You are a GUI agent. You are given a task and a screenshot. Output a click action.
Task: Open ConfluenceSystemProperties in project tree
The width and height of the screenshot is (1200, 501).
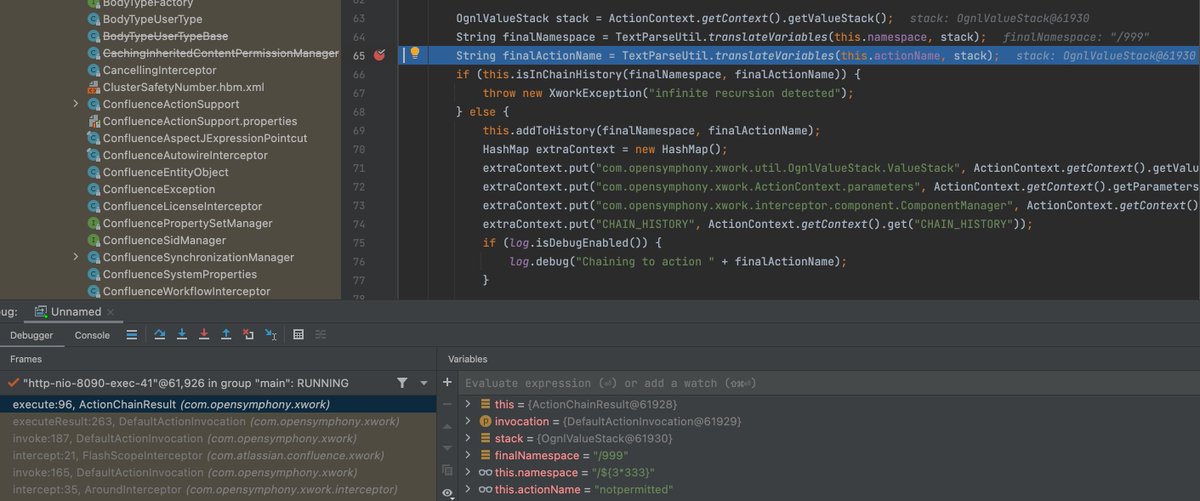[x=179, y=274]
